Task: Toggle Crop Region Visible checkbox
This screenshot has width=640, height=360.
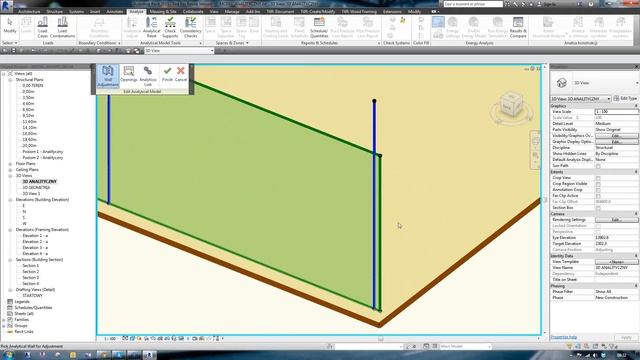Action: point(598,184)
